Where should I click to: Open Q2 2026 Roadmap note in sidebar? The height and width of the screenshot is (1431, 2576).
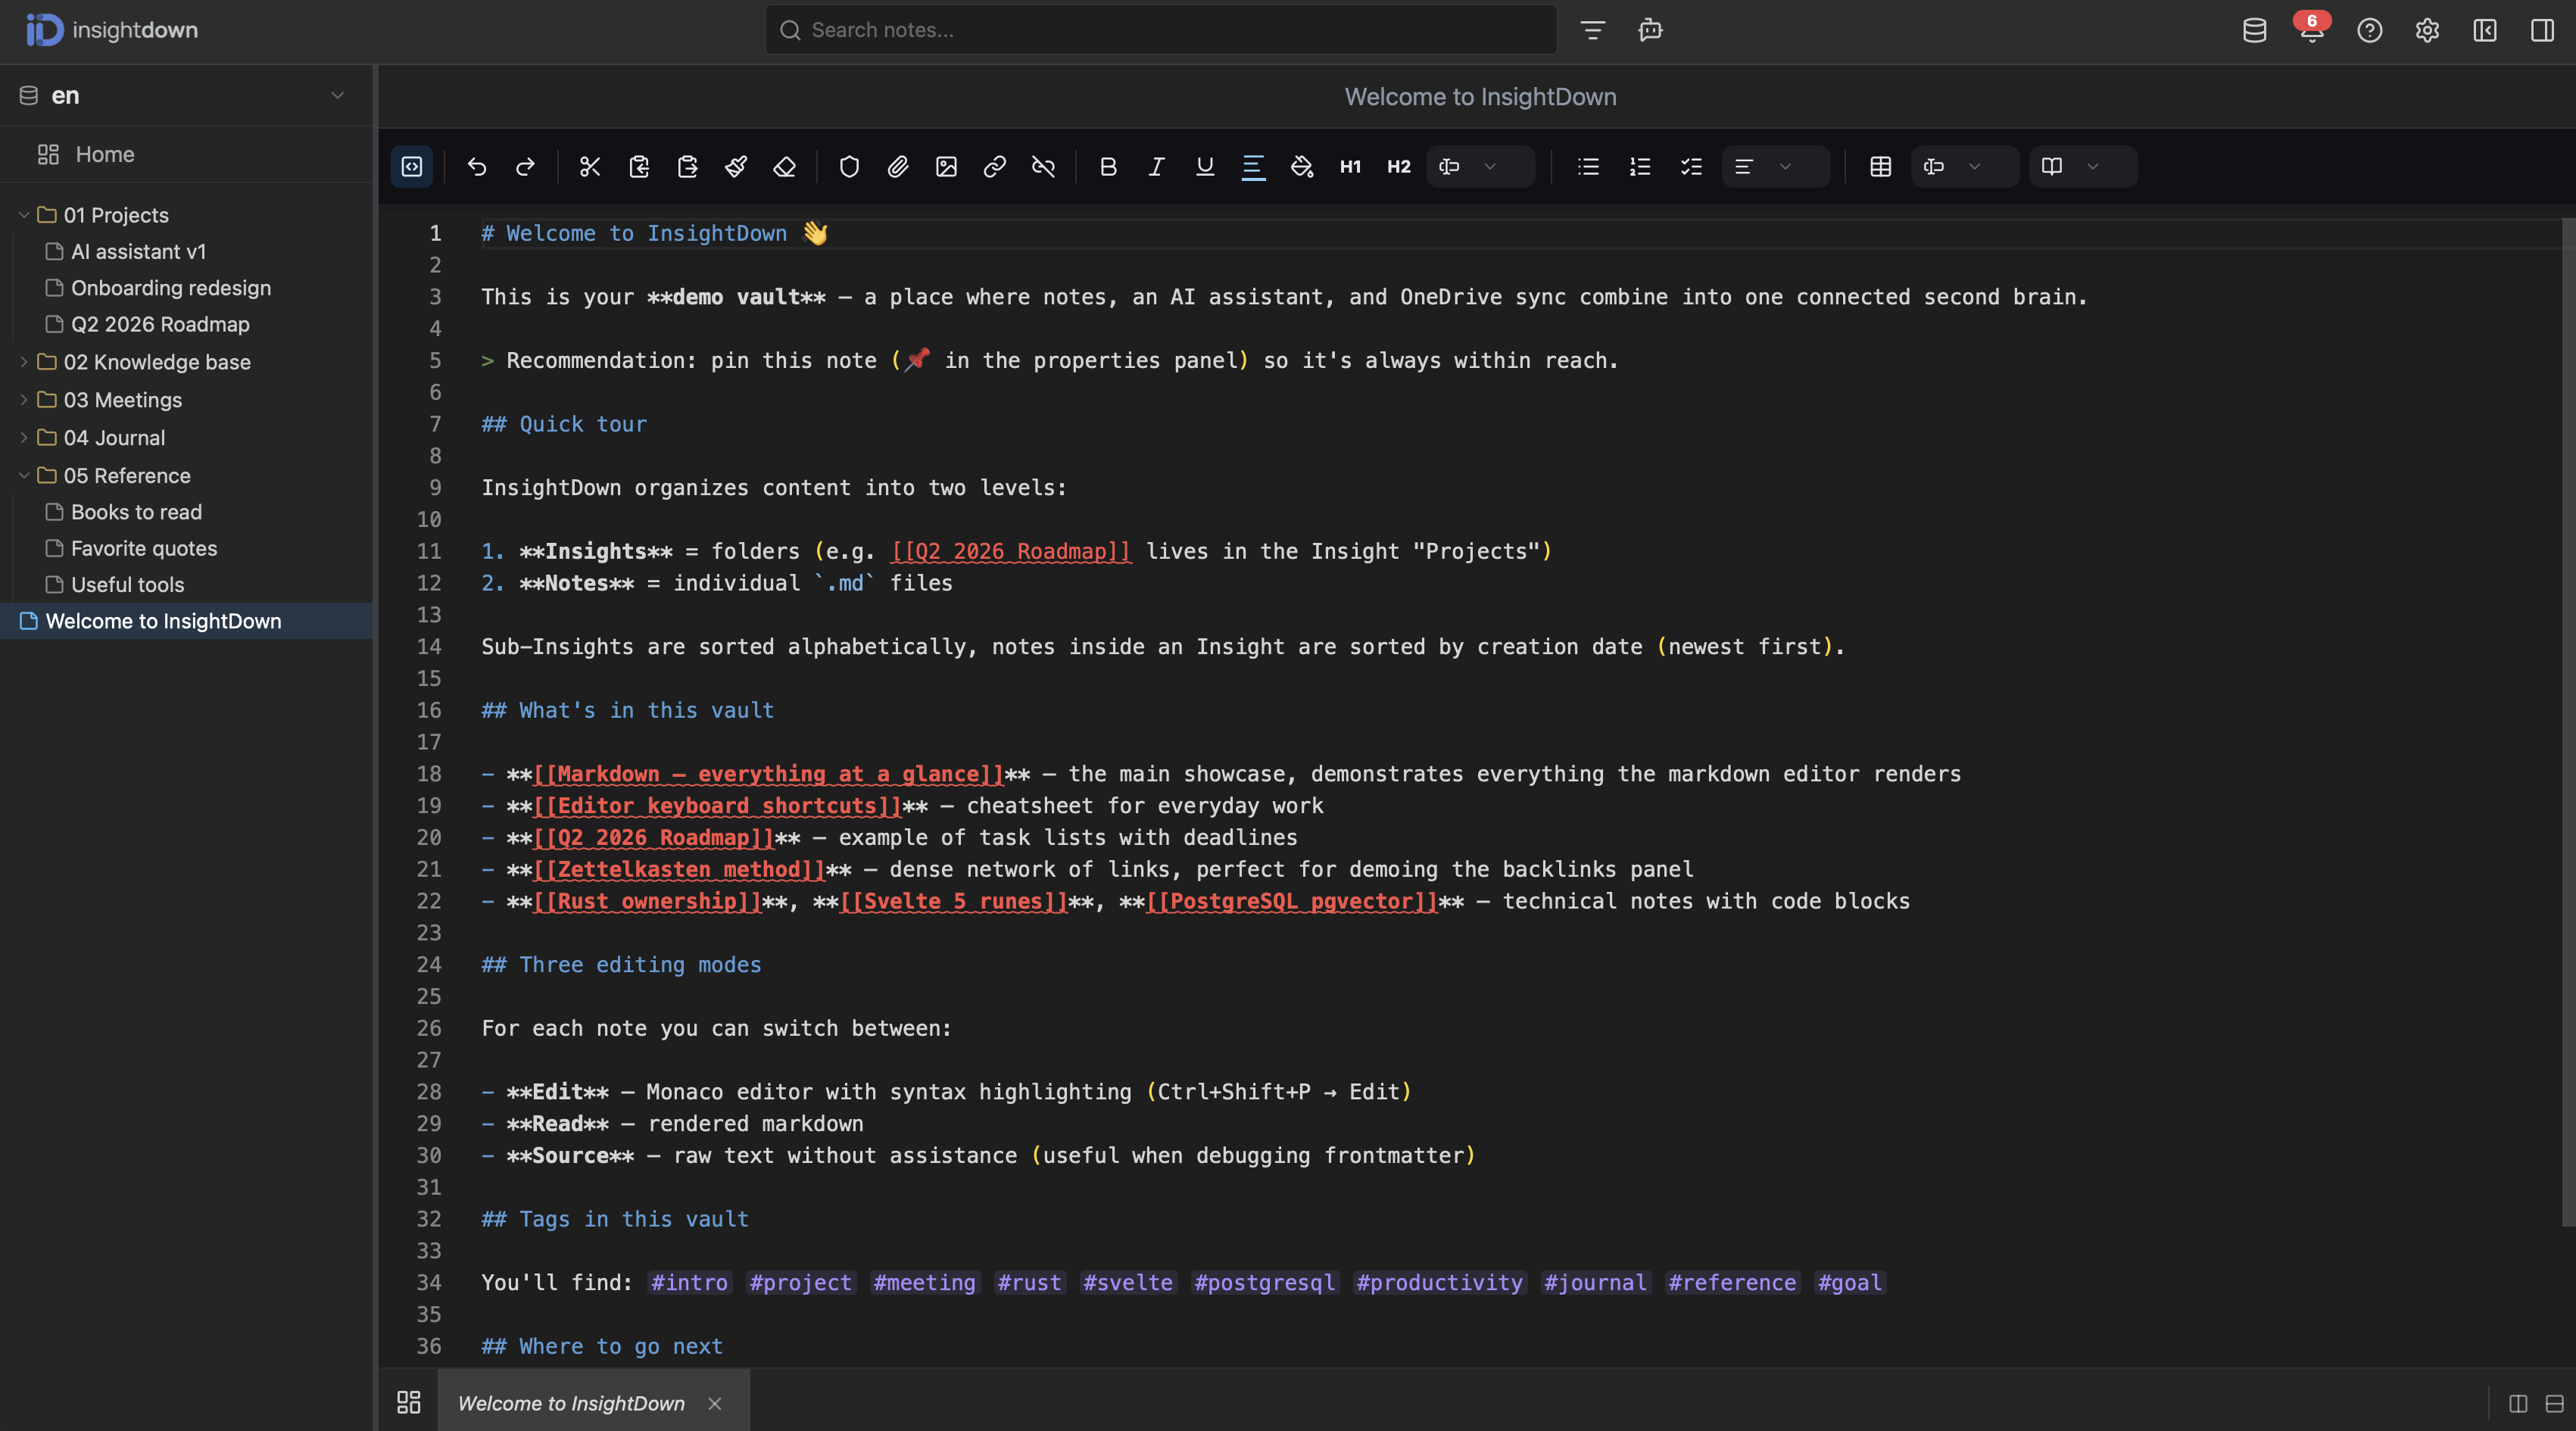[160, 324]
